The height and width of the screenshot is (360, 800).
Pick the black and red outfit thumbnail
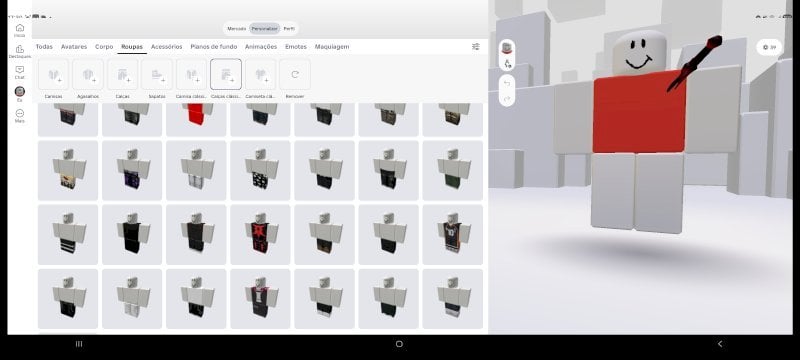coord(260,235)
